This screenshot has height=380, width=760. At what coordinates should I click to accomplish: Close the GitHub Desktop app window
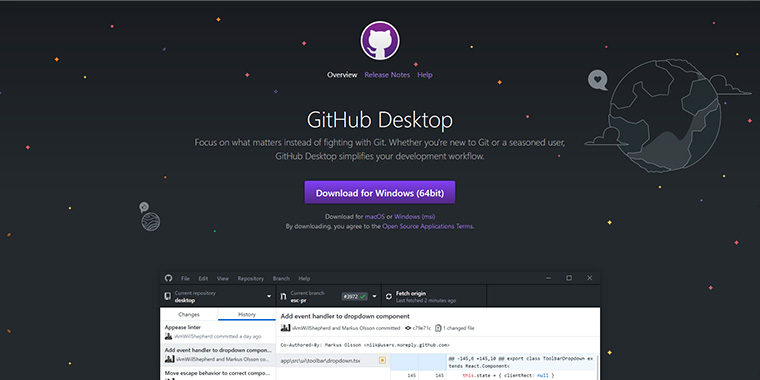(x=589, y=278)
